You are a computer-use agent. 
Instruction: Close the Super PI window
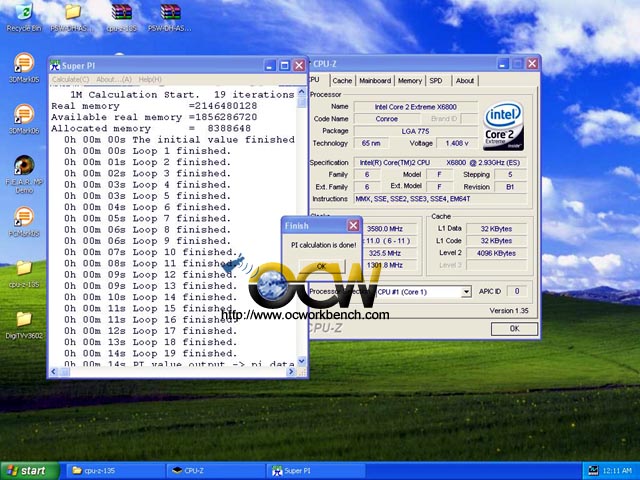299,66
